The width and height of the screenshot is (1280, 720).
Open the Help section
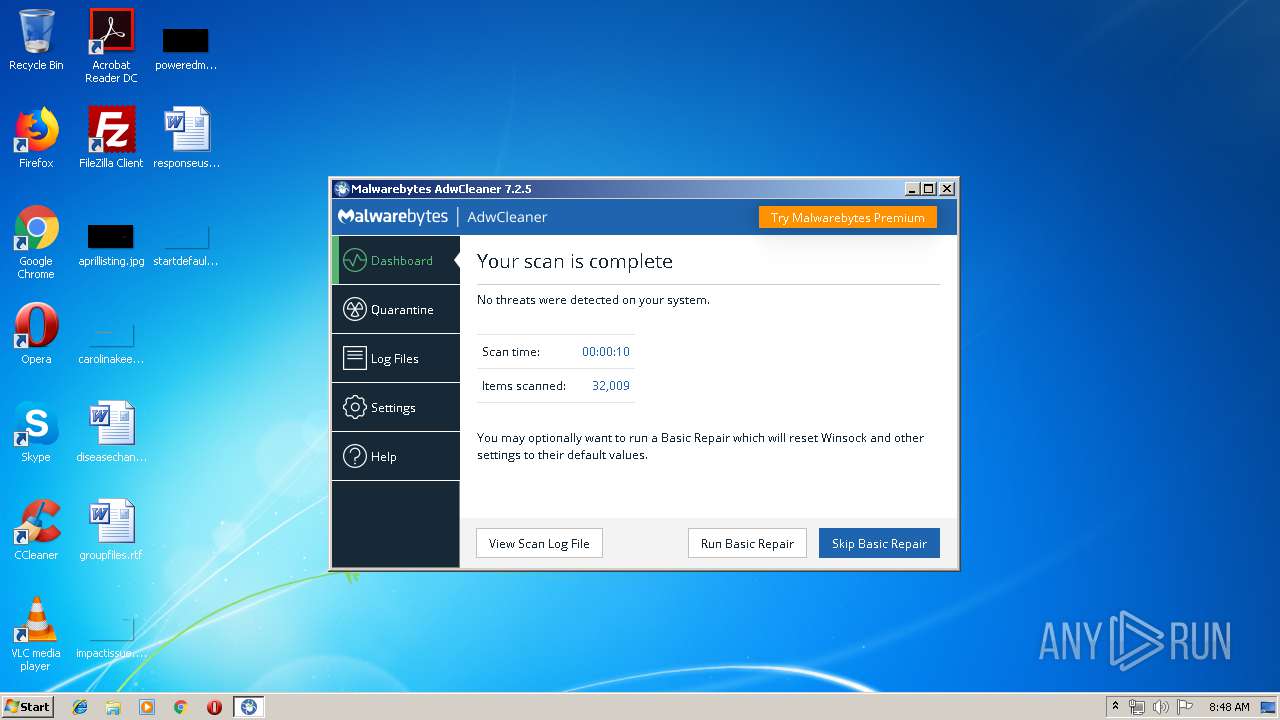click(396, 457)
